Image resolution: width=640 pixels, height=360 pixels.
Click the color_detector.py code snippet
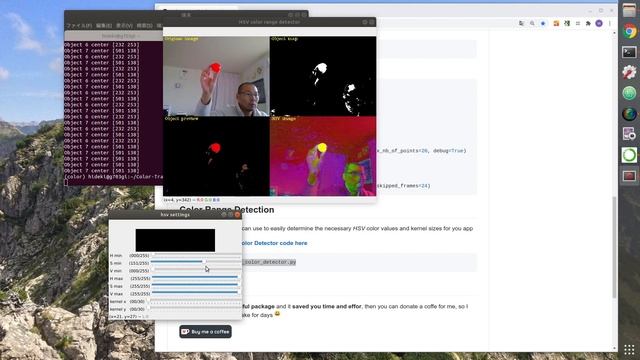point(269,262)
